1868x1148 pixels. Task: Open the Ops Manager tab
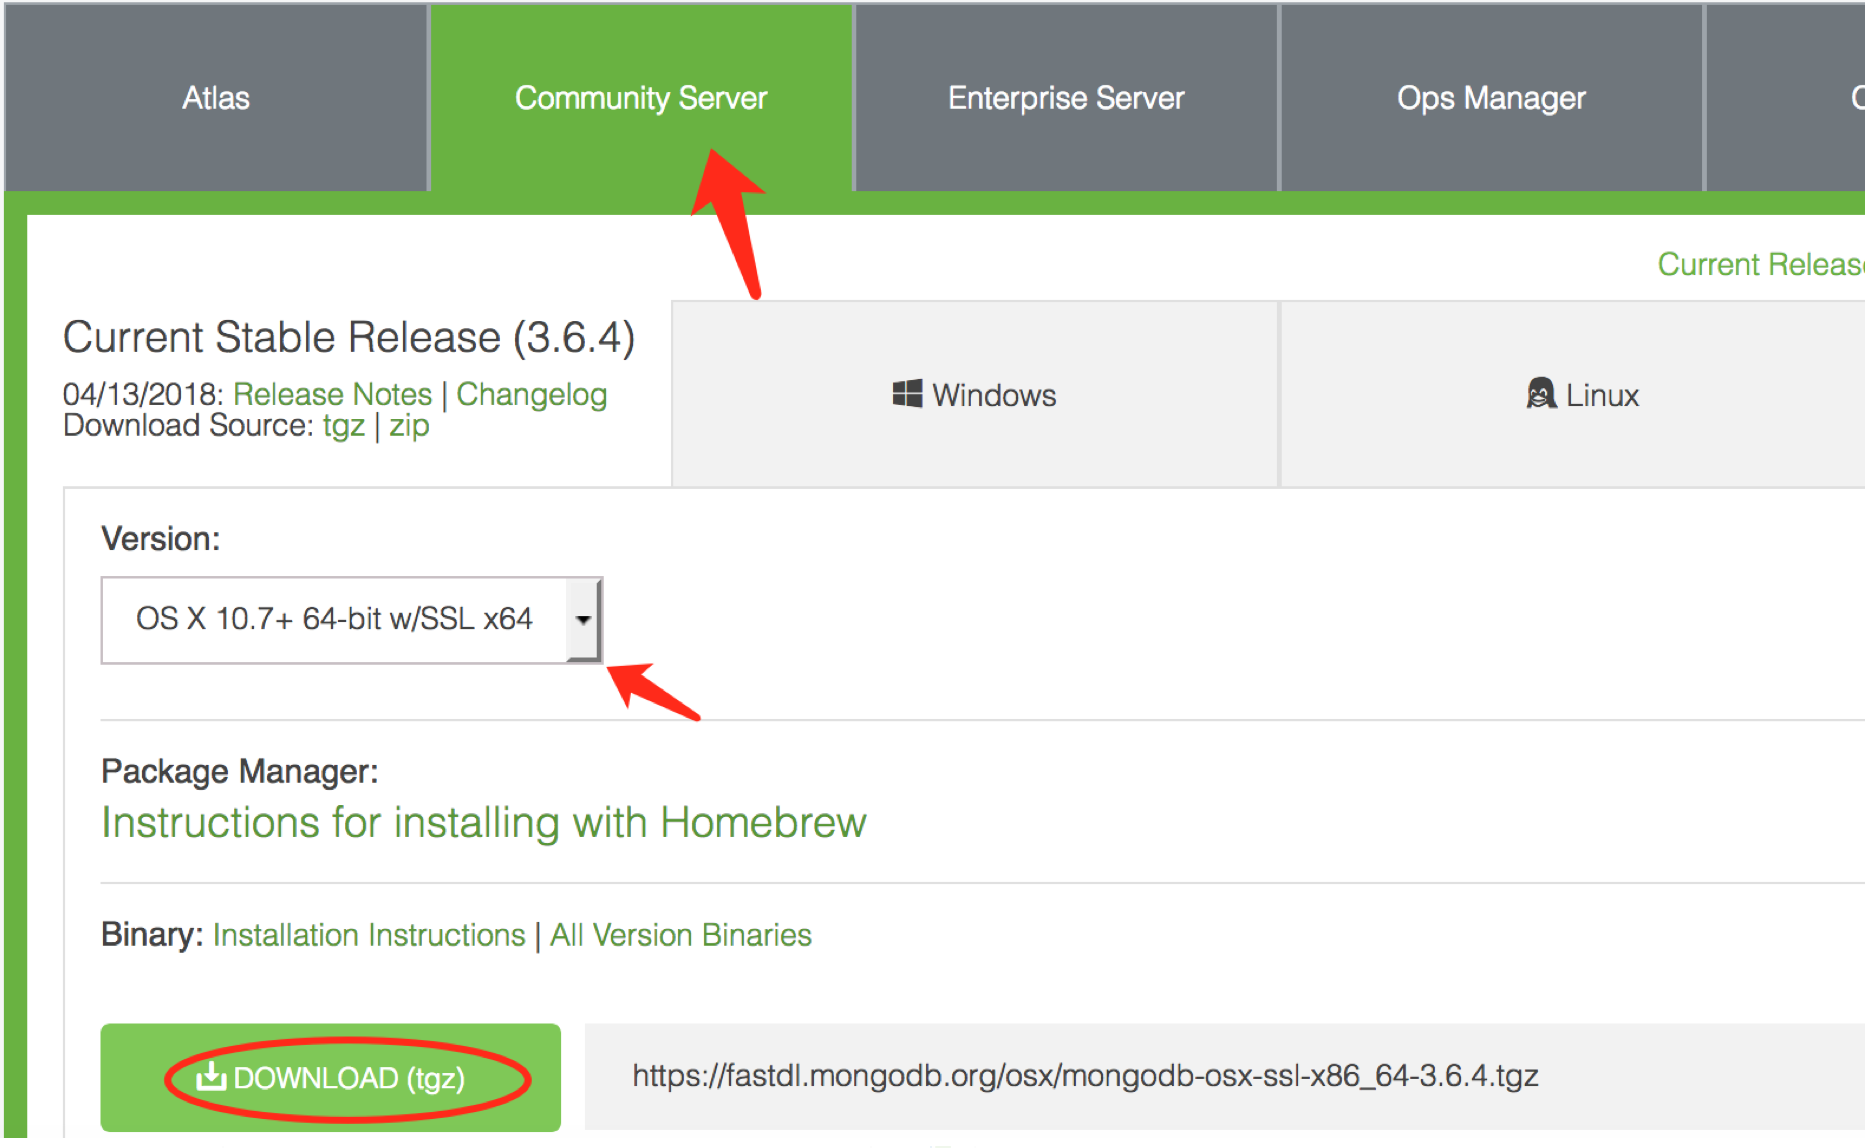(x=1491, y=98)
